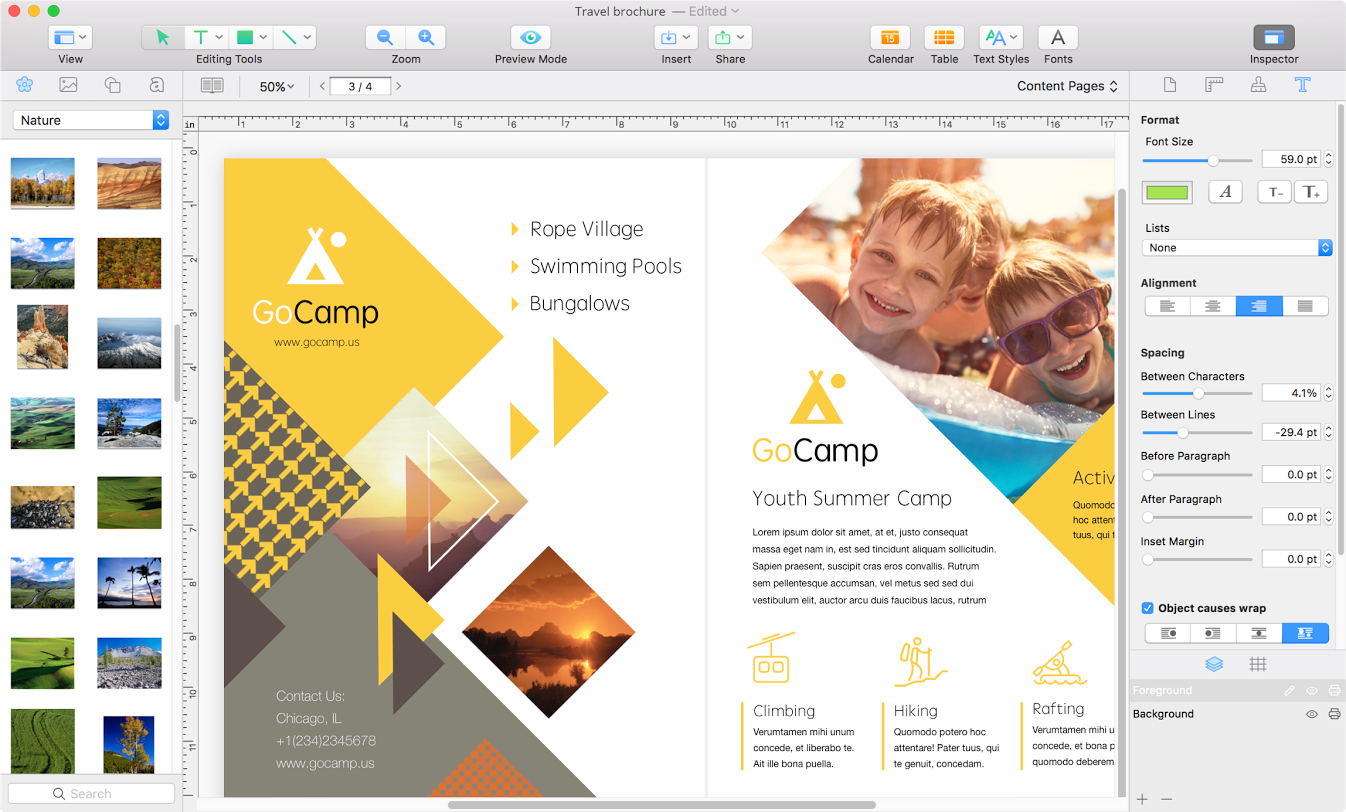1346x812 pixels.
Task: Hide the Background layer with eye icon
Action: tap(1312, 714)
